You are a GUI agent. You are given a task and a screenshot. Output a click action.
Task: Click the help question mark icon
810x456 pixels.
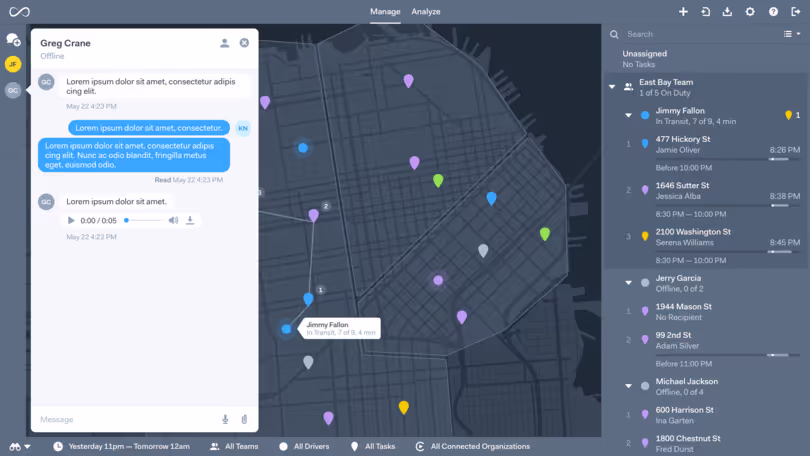click(773, 12)
